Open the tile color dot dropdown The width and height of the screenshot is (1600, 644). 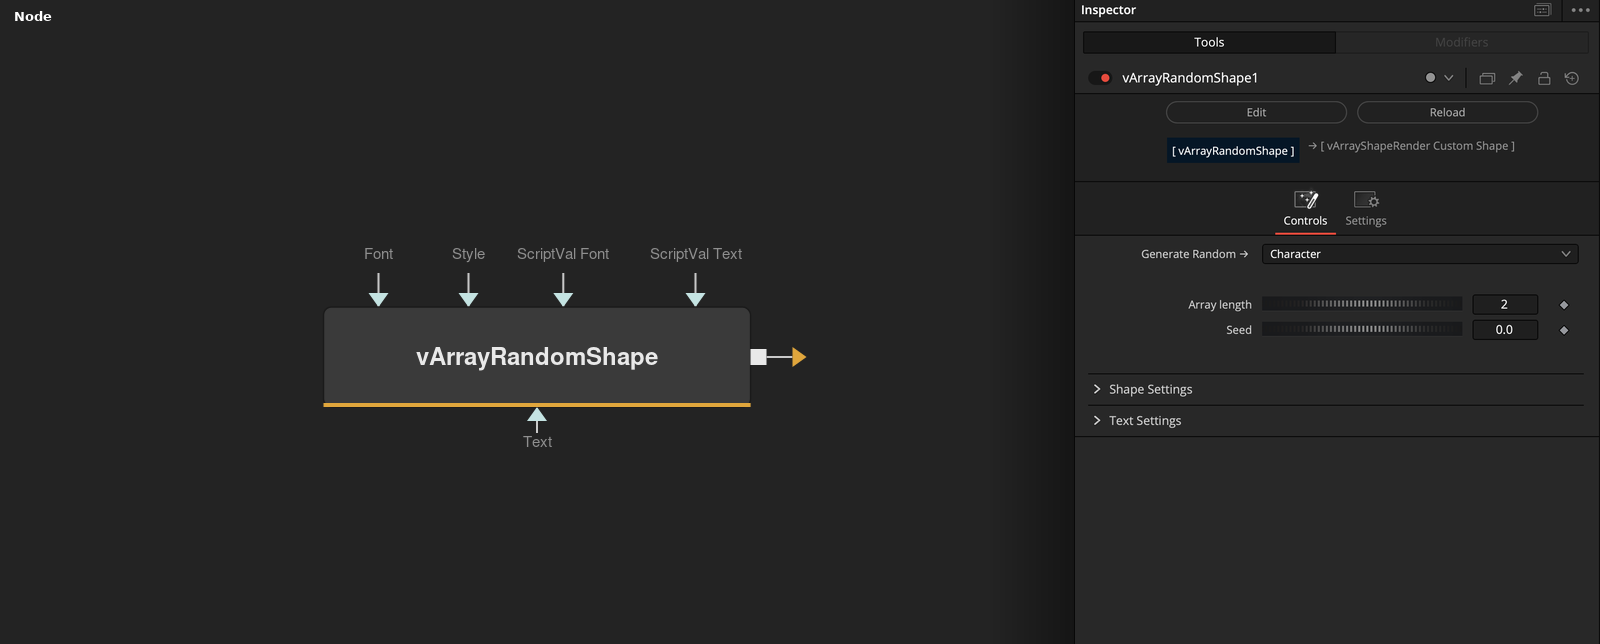coord(1439,78)
